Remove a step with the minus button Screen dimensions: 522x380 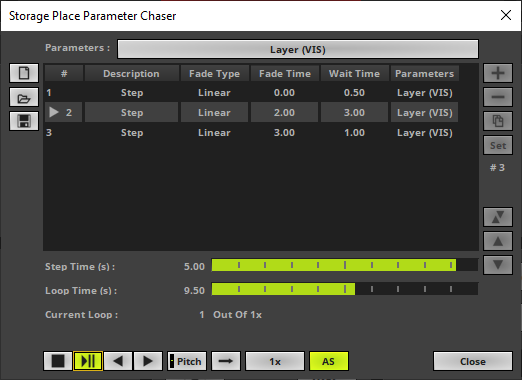[x=498, y=97]
